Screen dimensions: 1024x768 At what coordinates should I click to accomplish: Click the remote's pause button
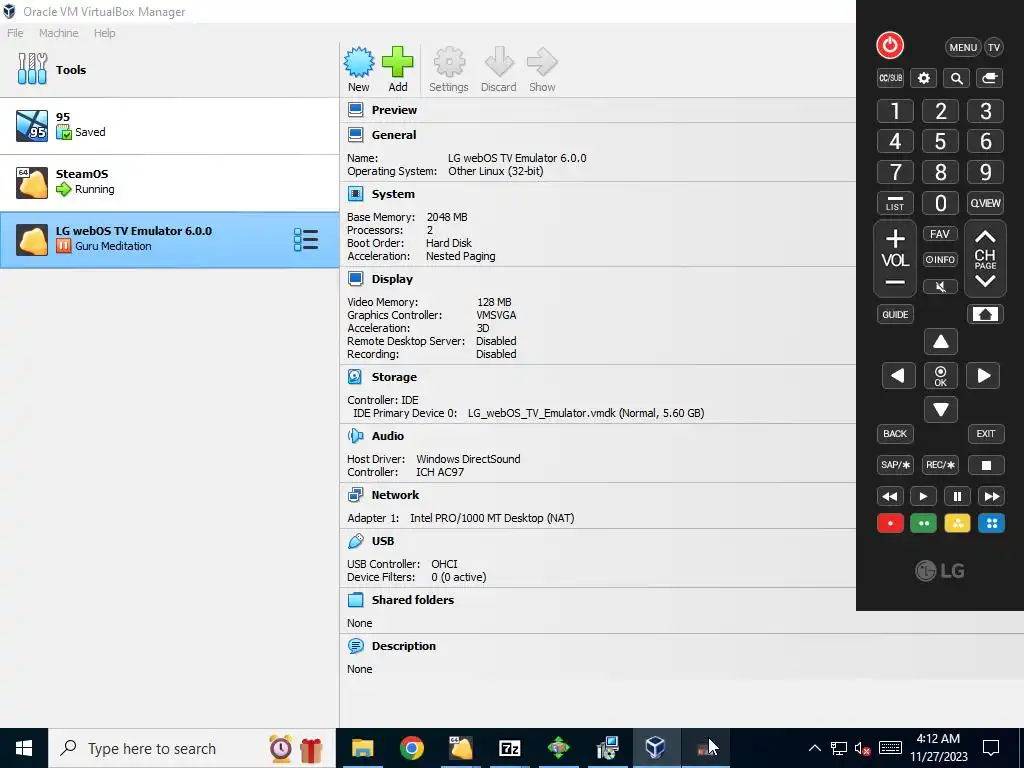pyautogui.click(x=957, y=496)
